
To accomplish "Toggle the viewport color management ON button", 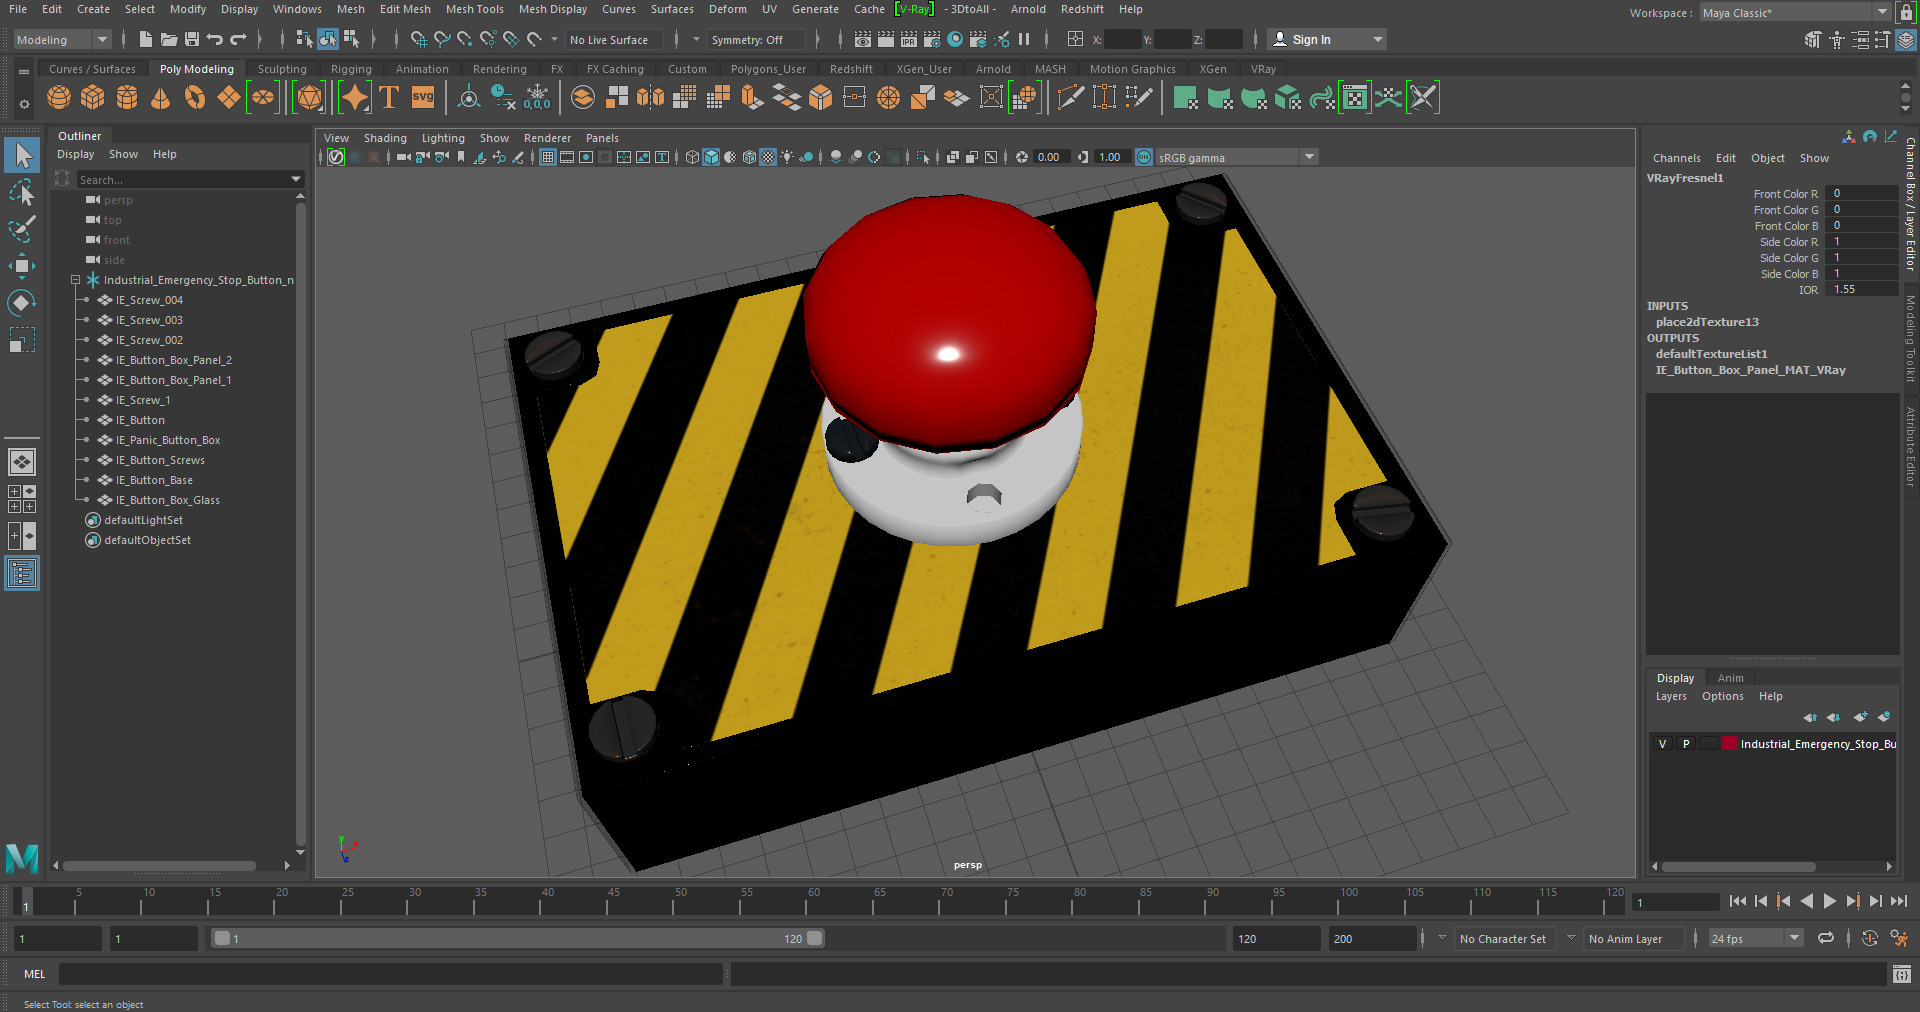I will [x=1144, y=157].
